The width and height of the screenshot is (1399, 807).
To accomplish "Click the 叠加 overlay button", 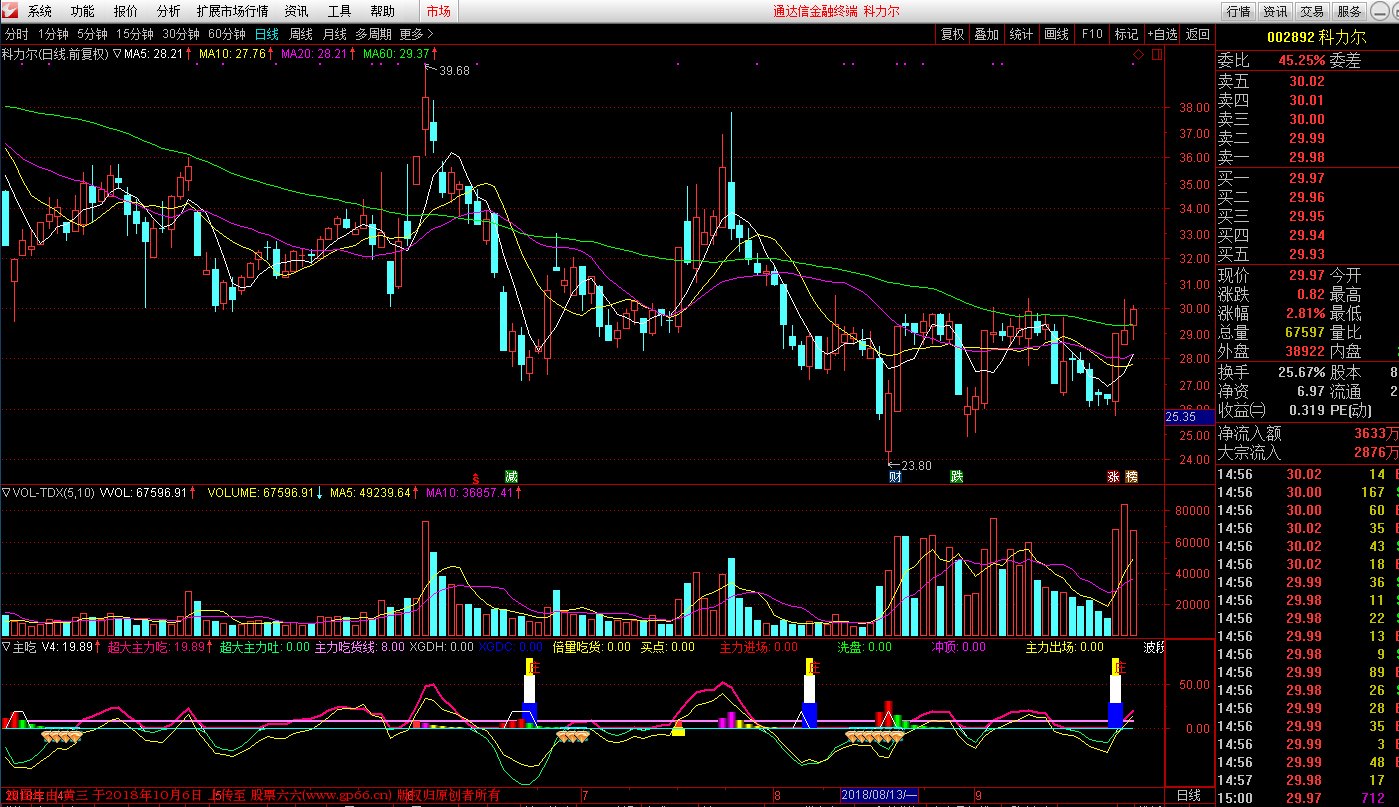I will click(x=987, y=34).
